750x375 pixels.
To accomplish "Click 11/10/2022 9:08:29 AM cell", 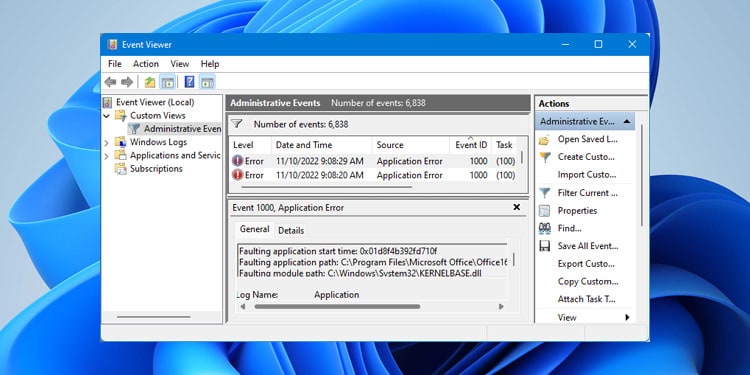I will [320, 161].
